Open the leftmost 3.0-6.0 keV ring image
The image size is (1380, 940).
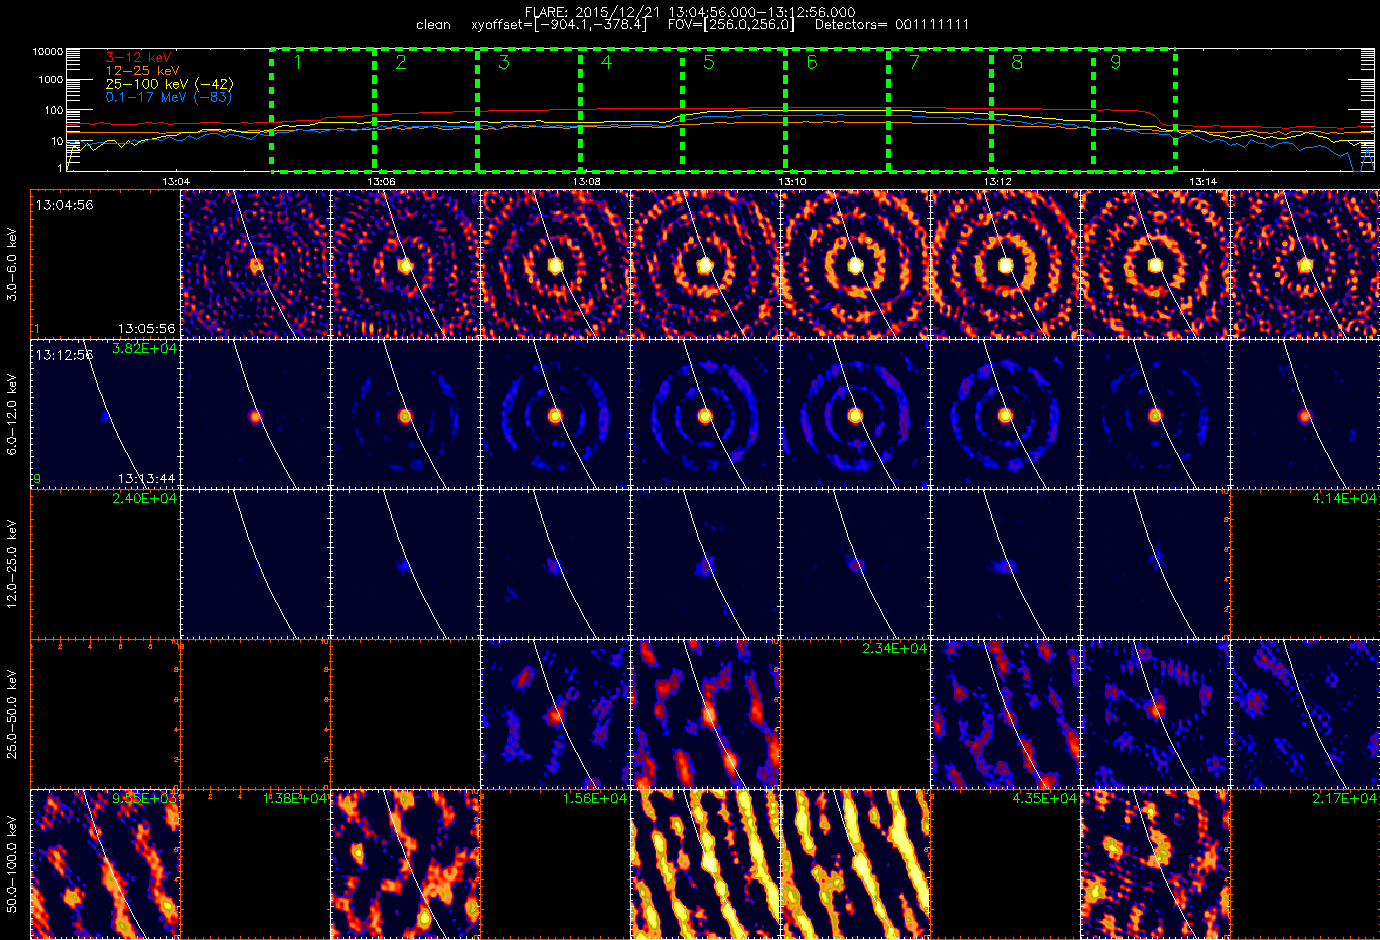255,264
